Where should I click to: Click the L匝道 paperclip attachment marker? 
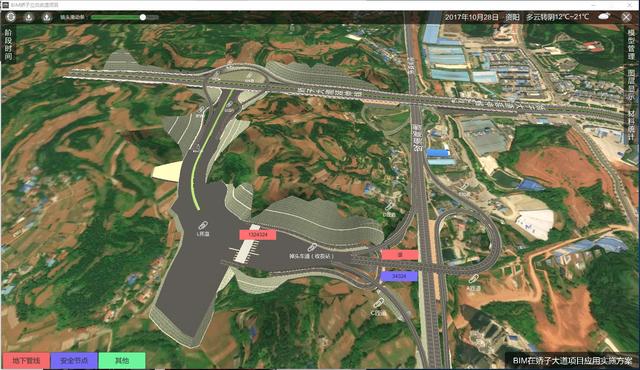pos(203,225)
